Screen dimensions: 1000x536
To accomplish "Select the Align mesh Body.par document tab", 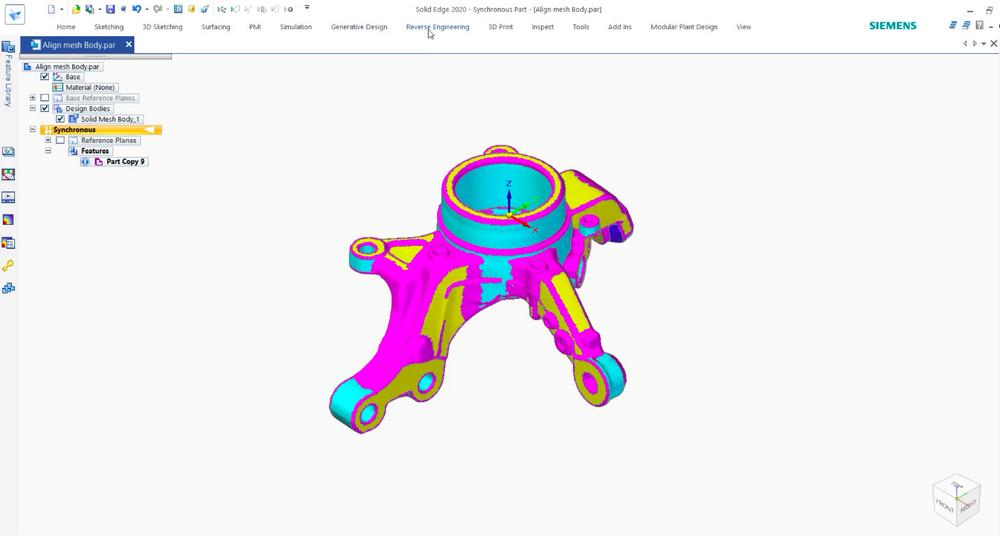I will click(78, 45).
